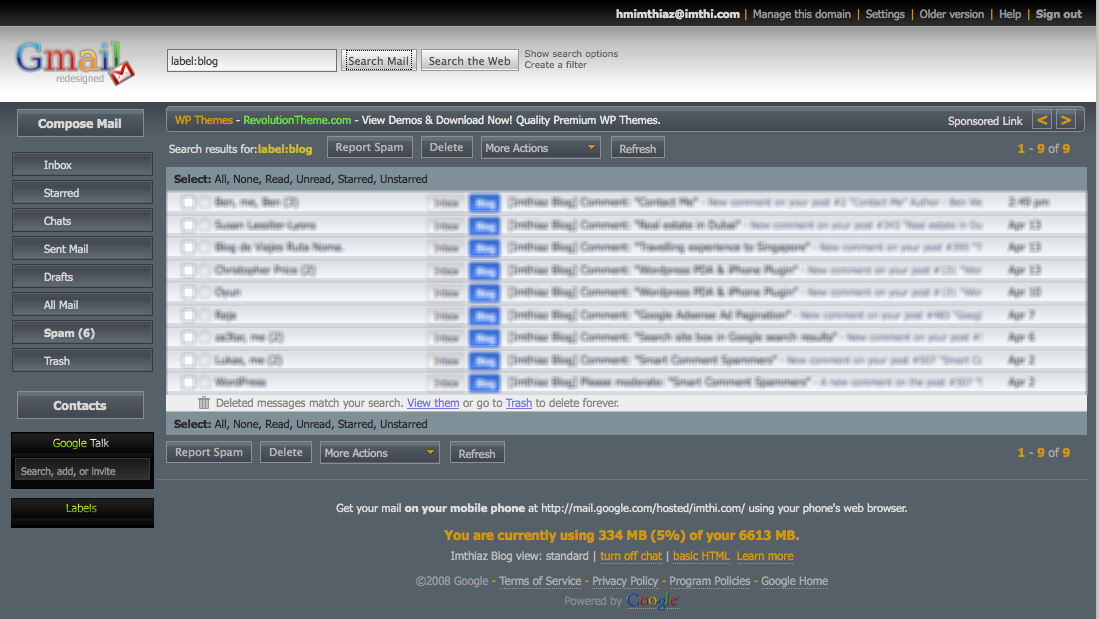Select Unread in the upper Select row
The image size is (1099, 619).
click(313, 179)
